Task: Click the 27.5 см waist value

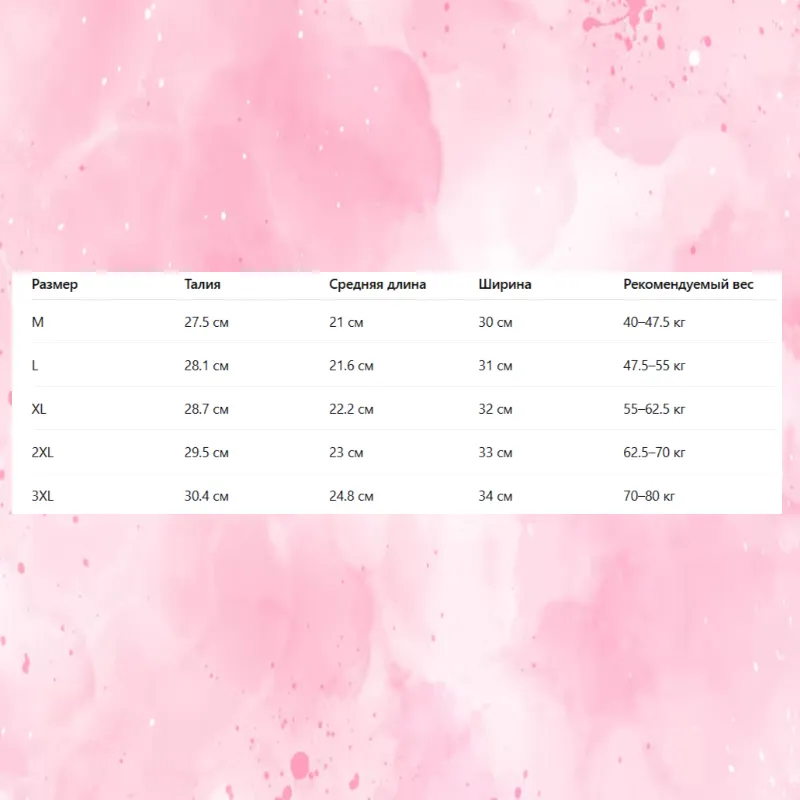Action: coord(207,322)
